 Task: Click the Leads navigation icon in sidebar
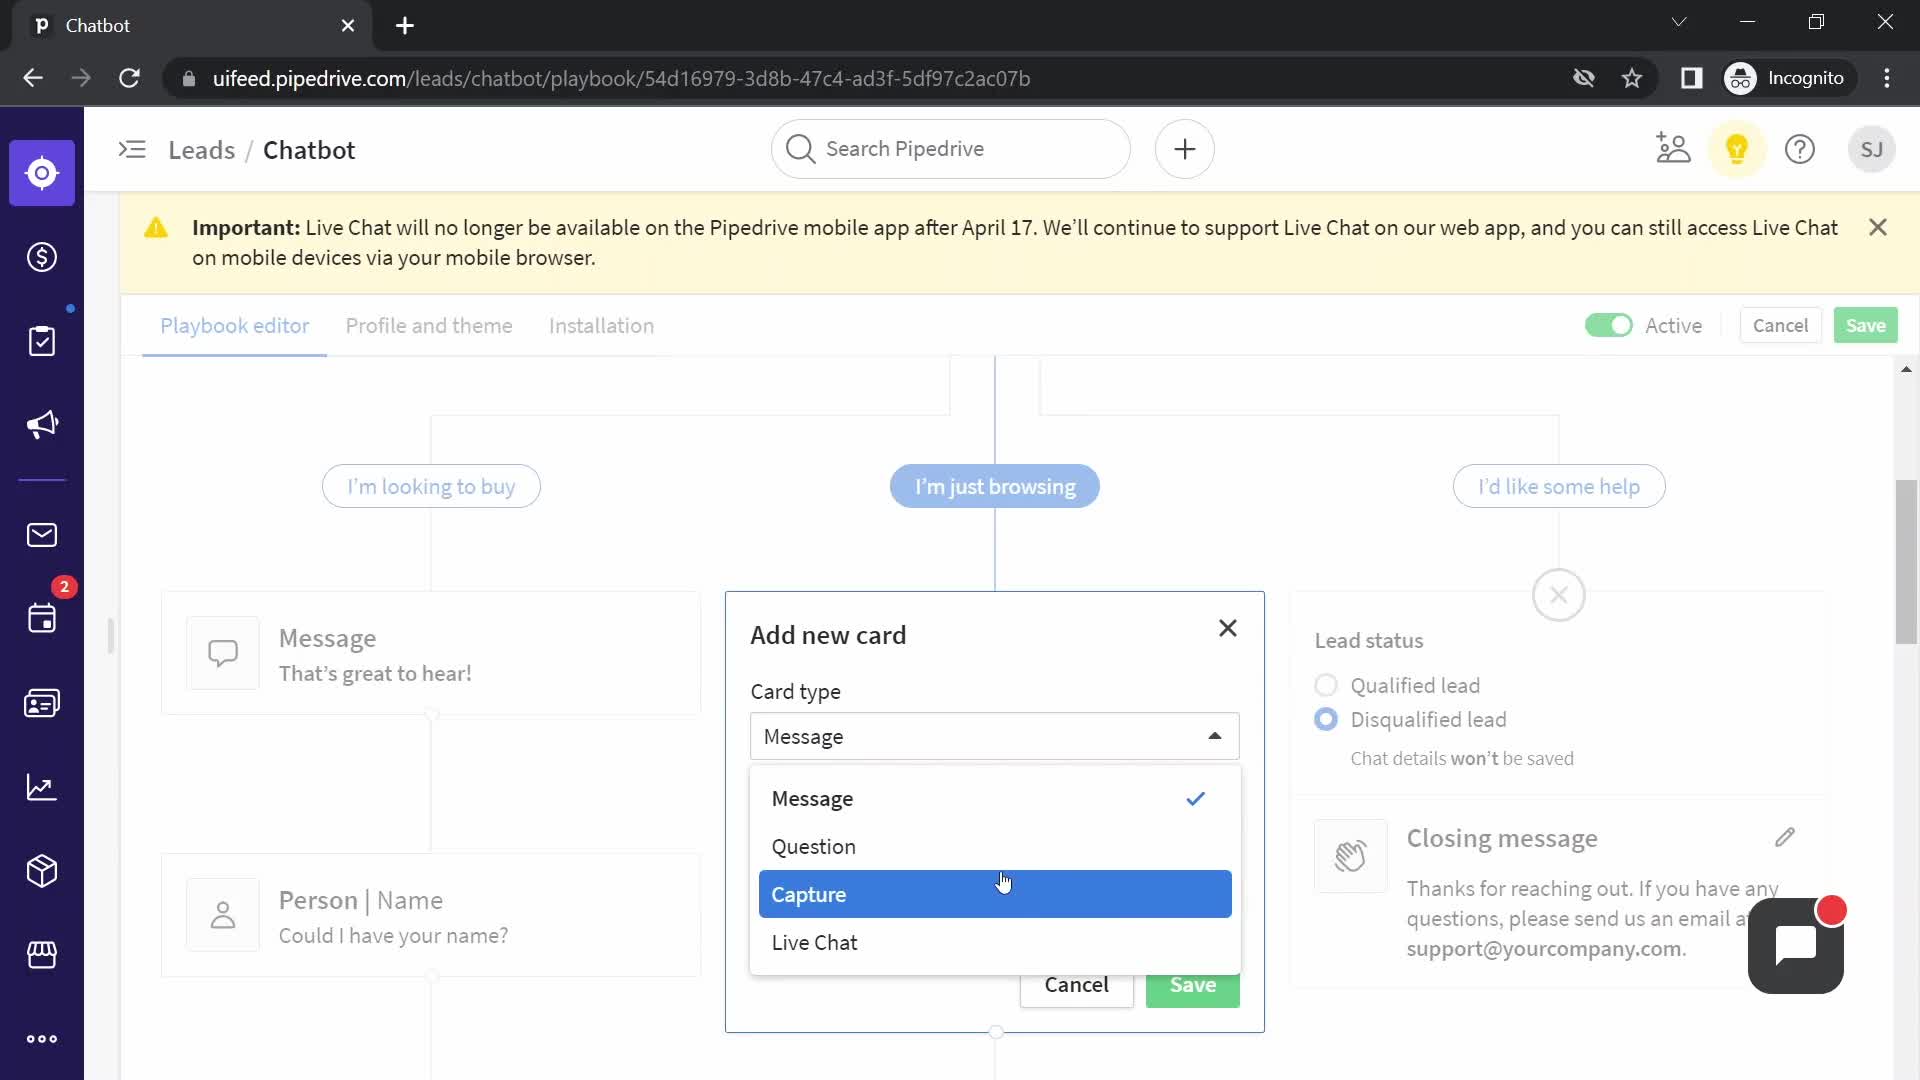[42, 173]
